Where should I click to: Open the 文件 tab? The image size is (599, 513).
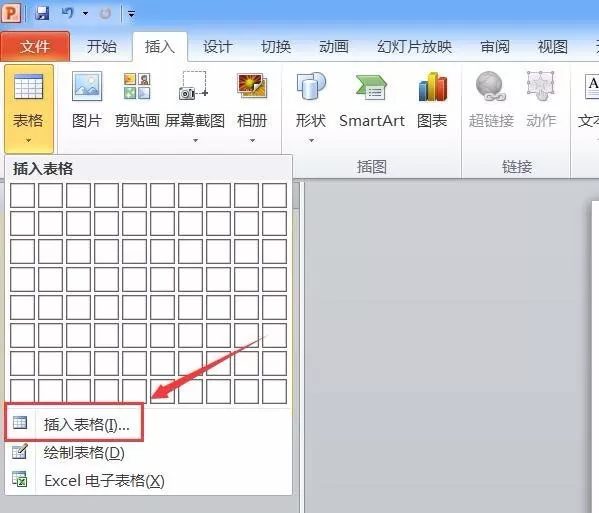tap(35, 47)
